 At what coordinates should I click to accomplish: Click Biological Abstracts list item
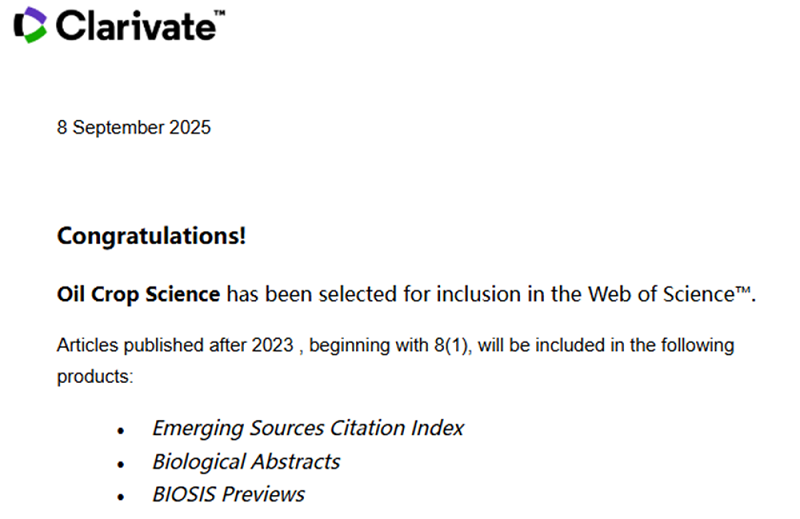(246, 462)
